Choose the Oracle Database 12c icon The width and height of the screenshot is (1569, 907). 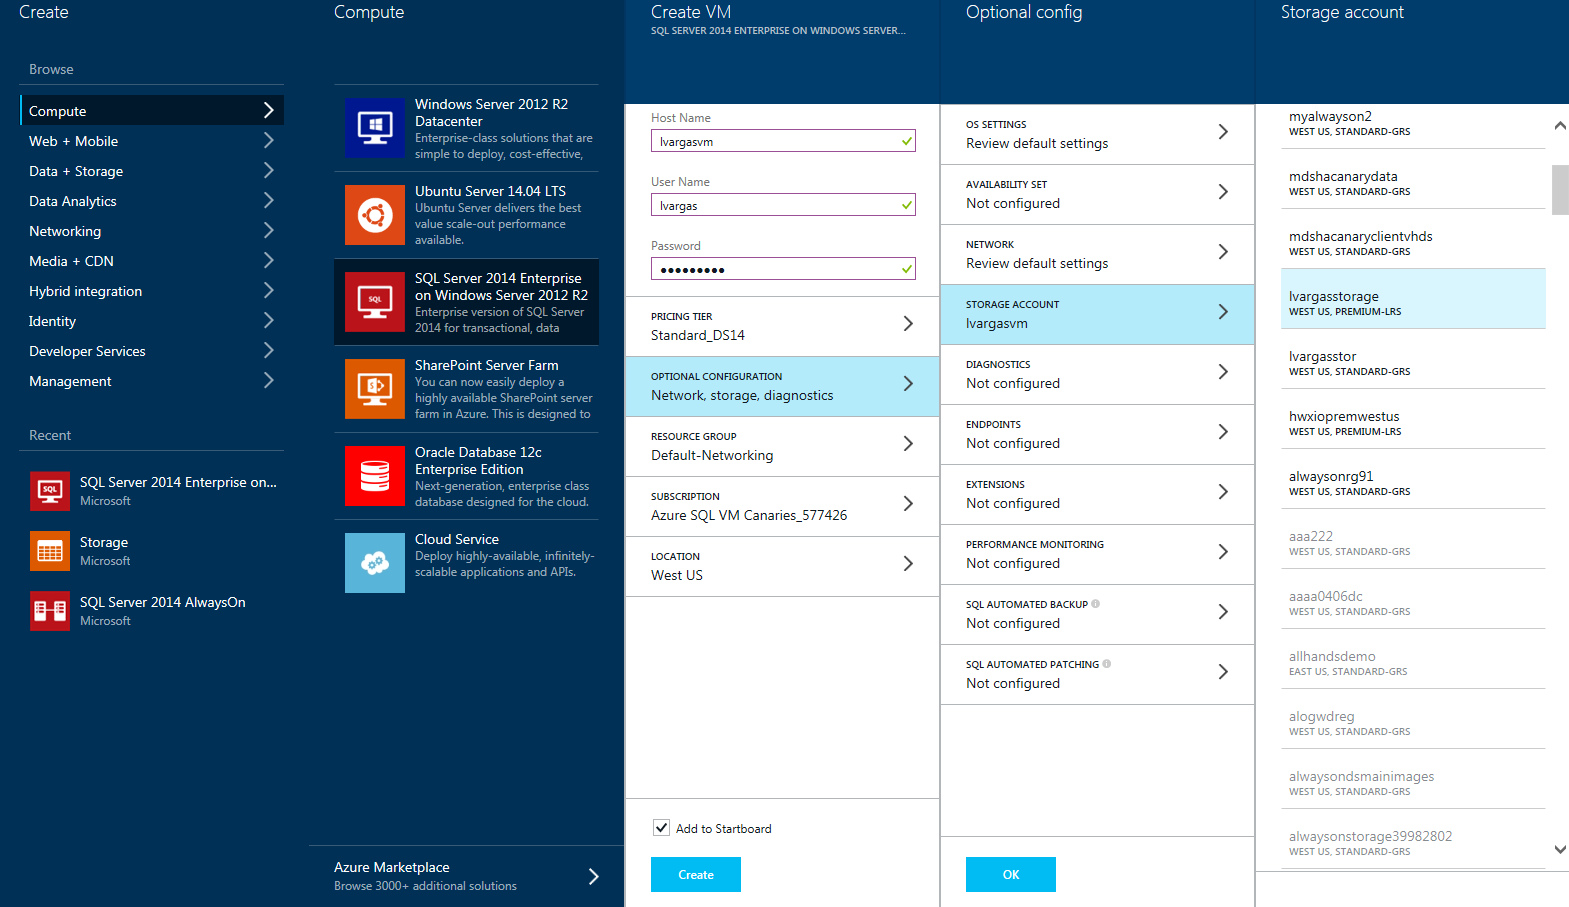click(x=374, y=476)
